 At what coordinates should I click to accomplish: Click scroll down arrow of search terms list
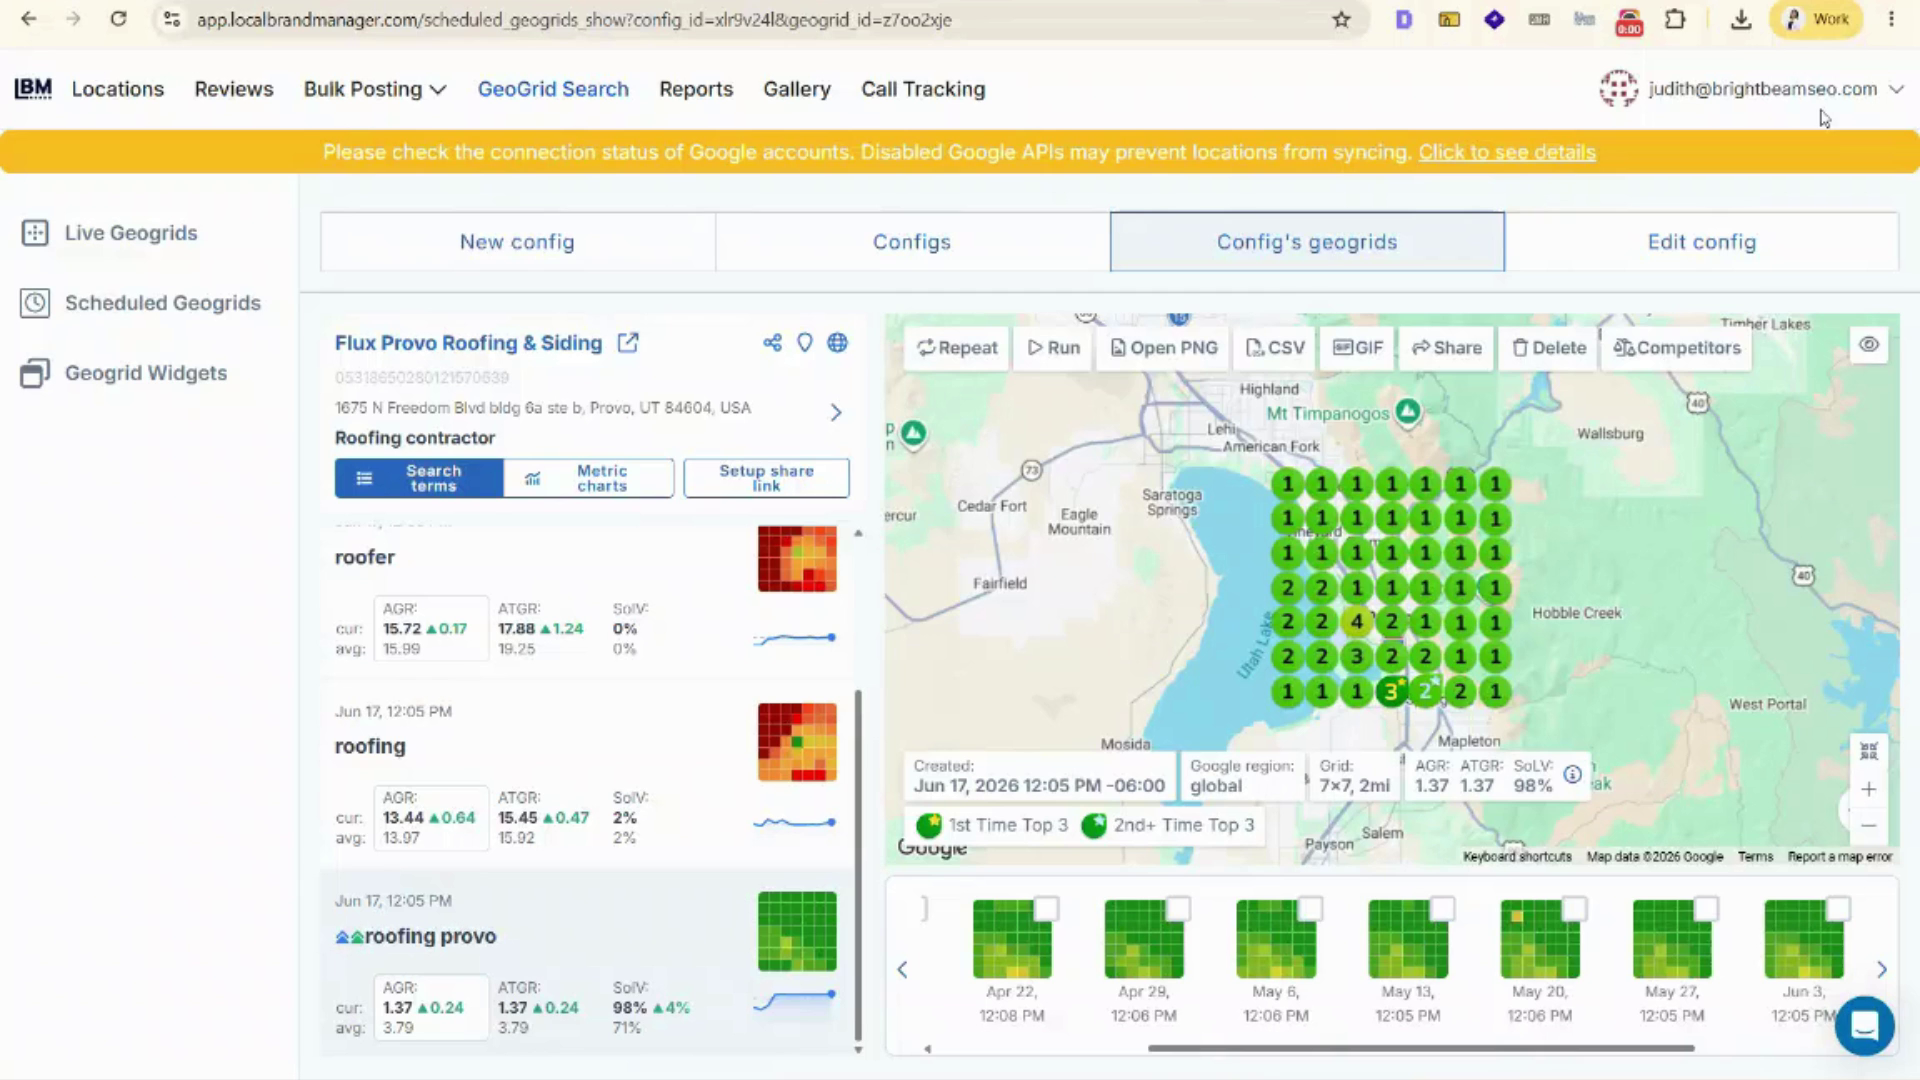click(858, 1049)
